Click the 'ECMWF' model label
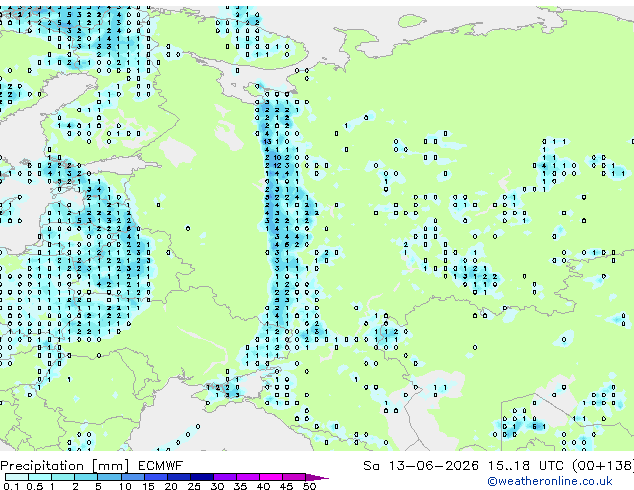 [161, 466]
